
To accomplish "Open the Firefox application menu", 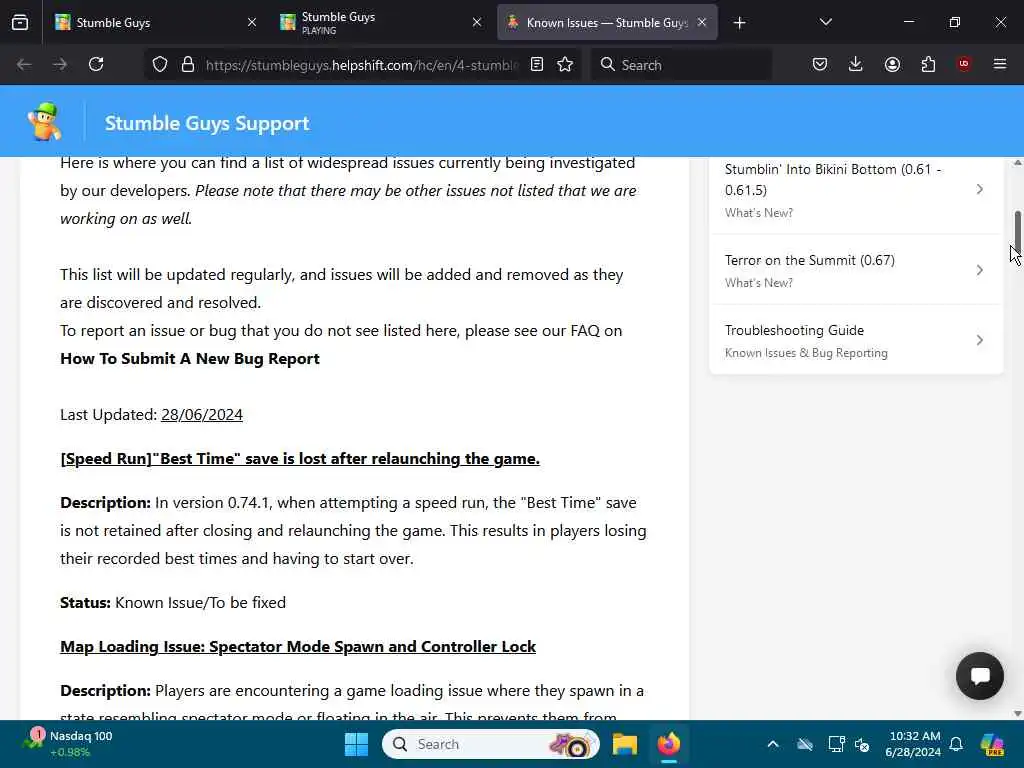I will tap(1000, 64).
